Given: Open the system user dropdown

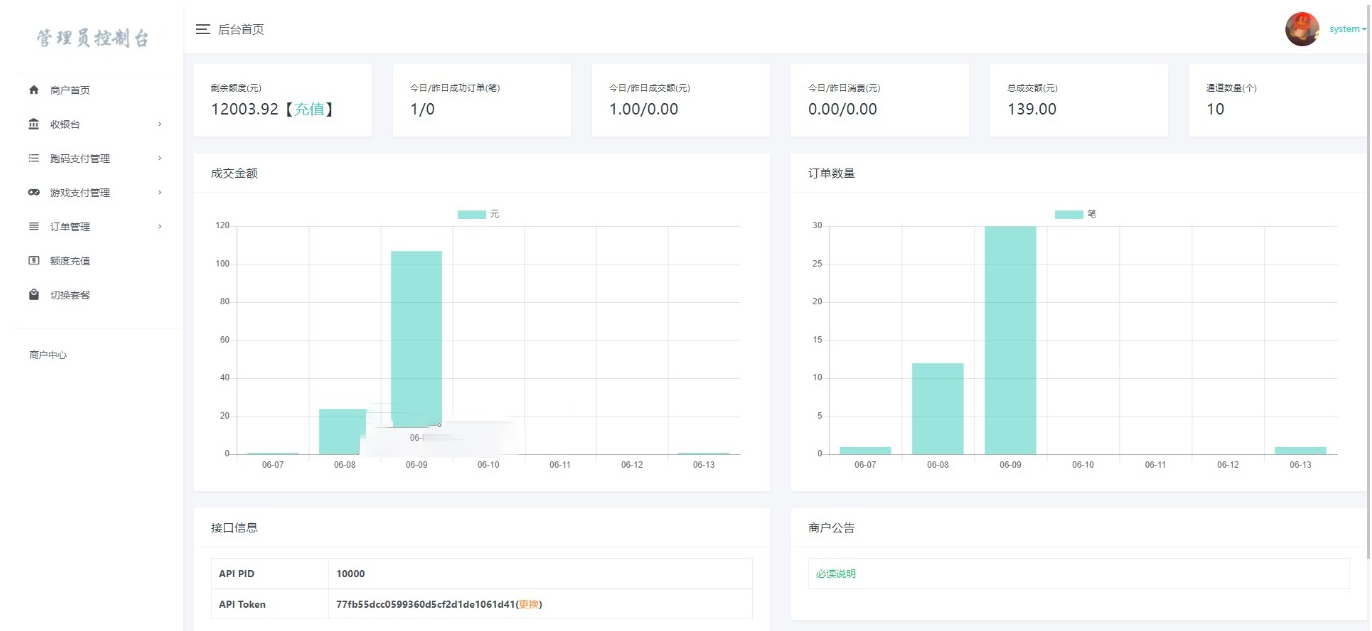Looking at the screenshot, I should (x=1346, y=29).
